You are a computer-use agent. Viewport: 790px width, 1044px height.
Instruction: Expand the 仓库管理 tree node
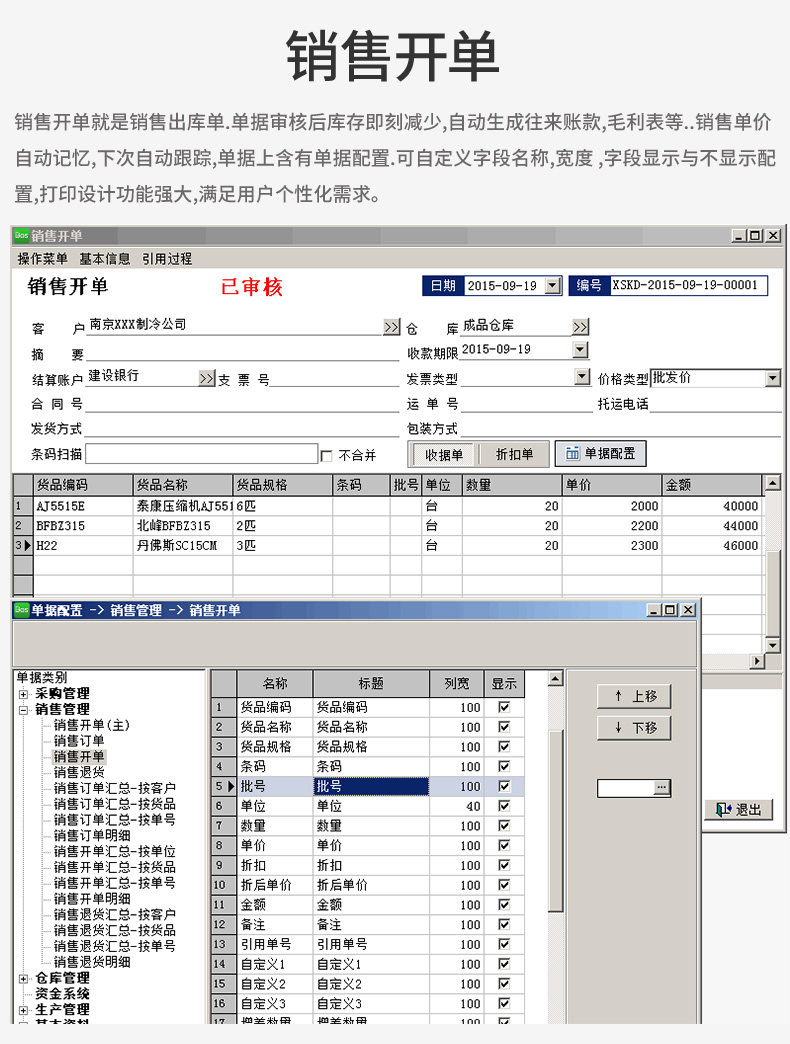23,979
